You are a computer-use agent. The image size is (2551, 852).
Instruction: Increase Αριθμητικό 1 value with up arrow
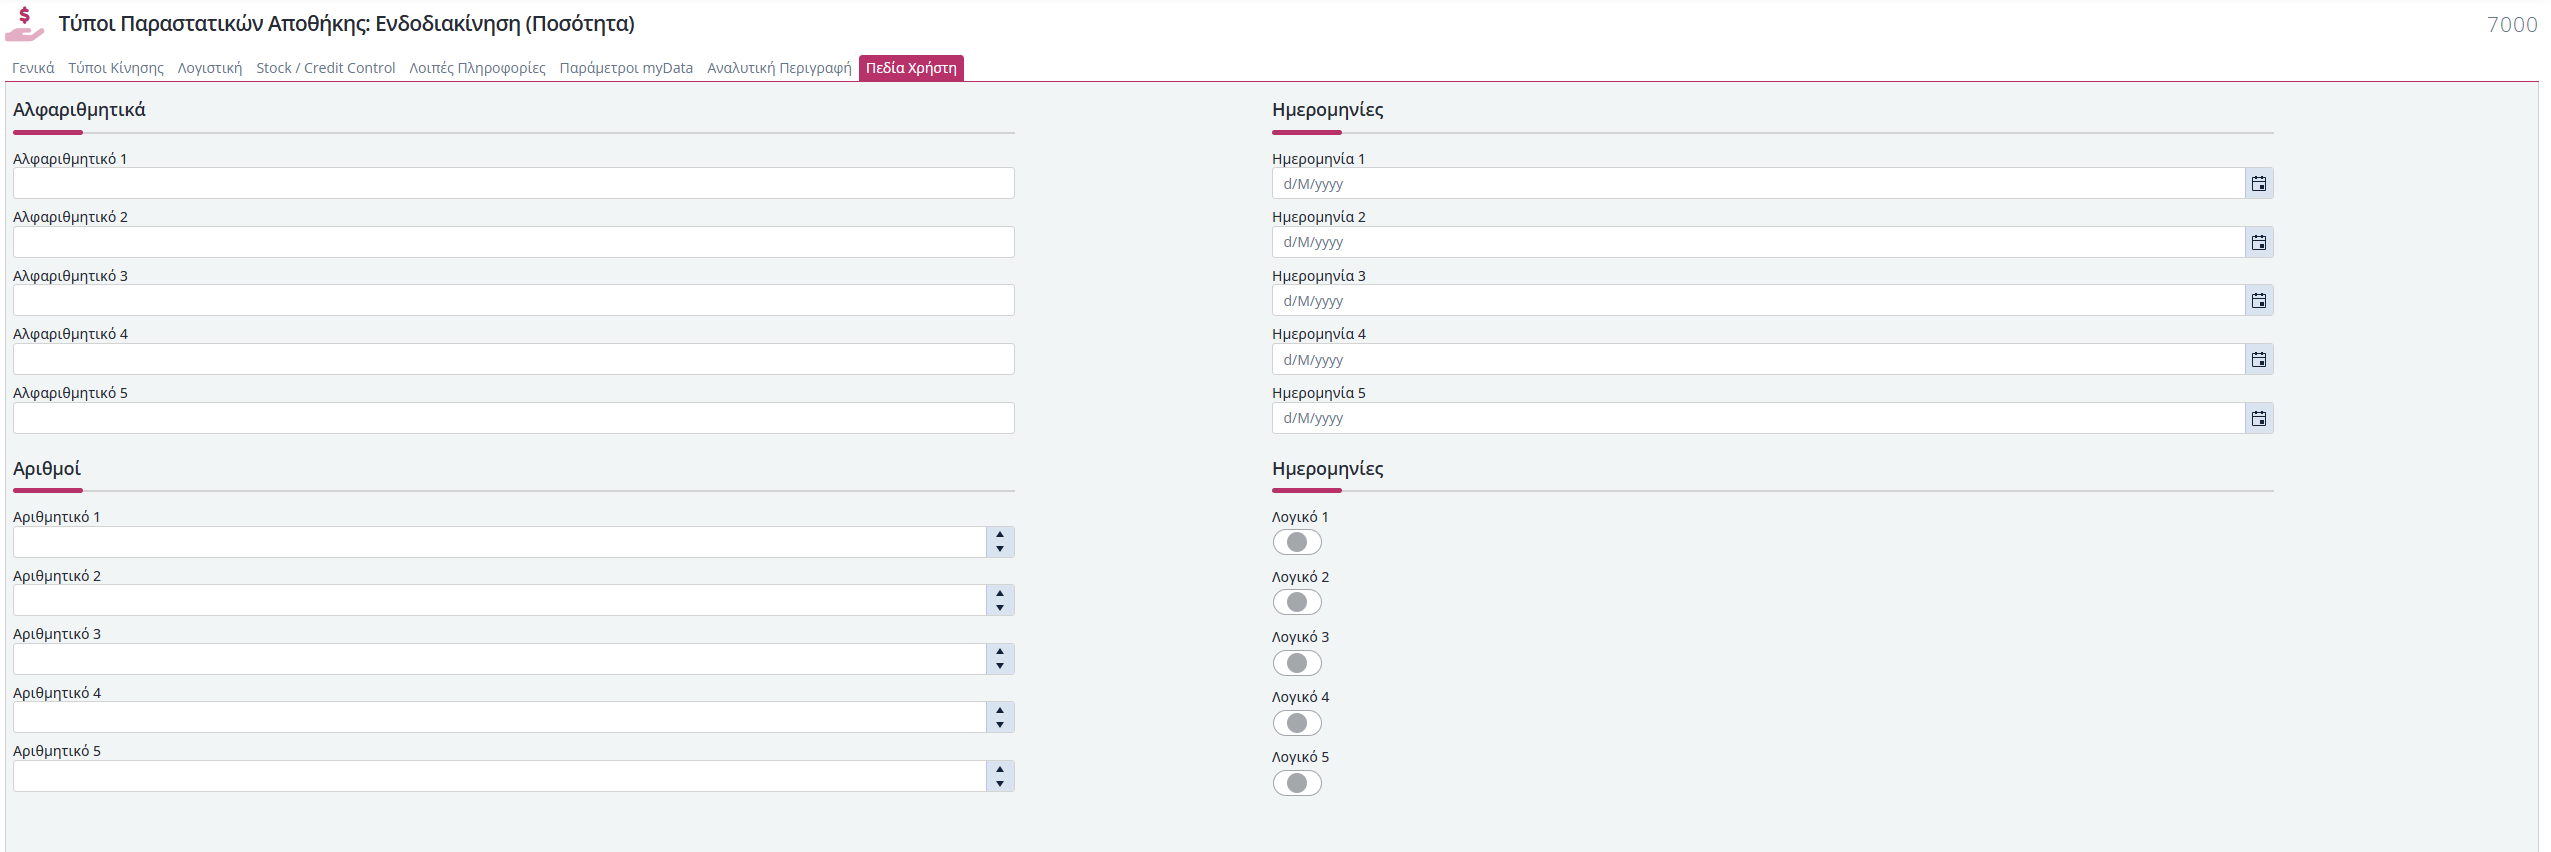tap(1000, 535)
